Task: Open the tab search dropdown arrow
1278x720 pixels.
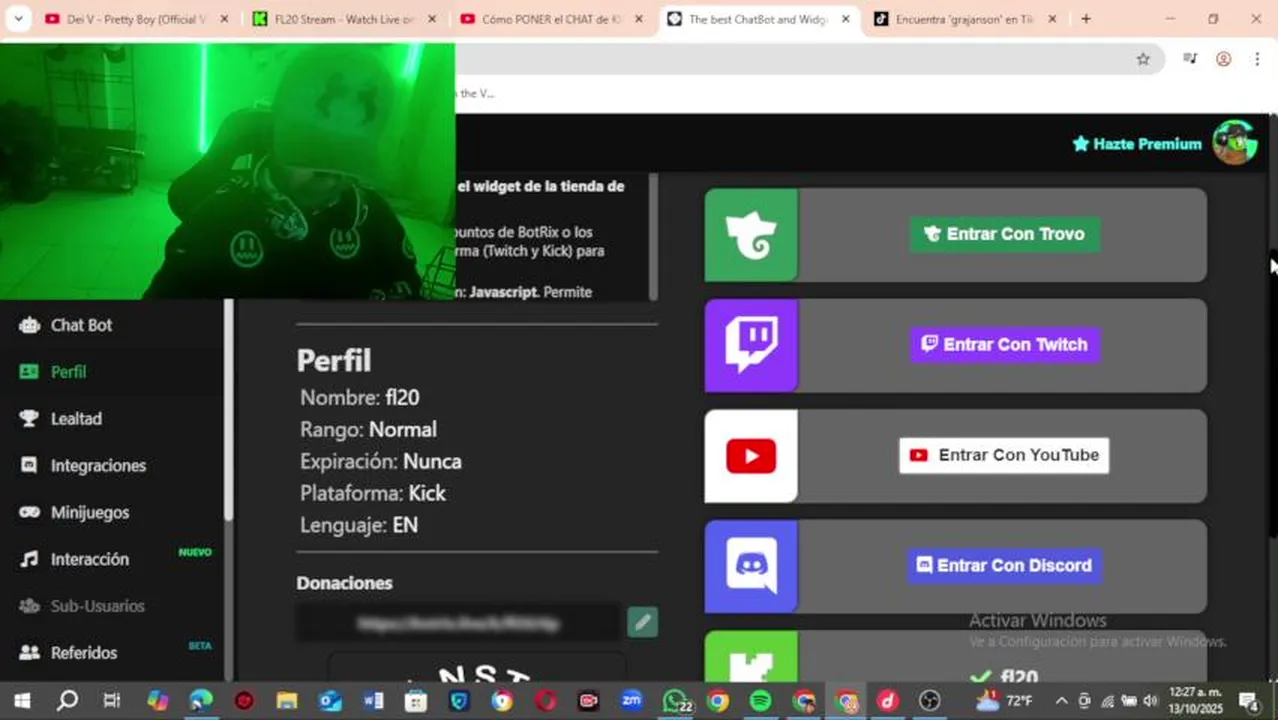Action: click(19, 19)
